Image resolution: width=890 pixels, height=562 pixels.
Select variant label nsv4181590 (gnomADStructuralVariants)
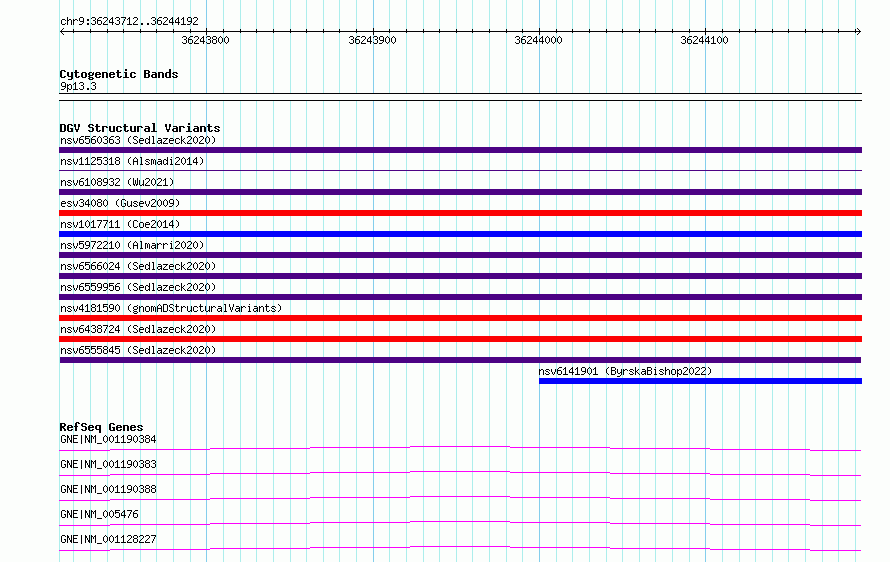[x=171, y=308]
